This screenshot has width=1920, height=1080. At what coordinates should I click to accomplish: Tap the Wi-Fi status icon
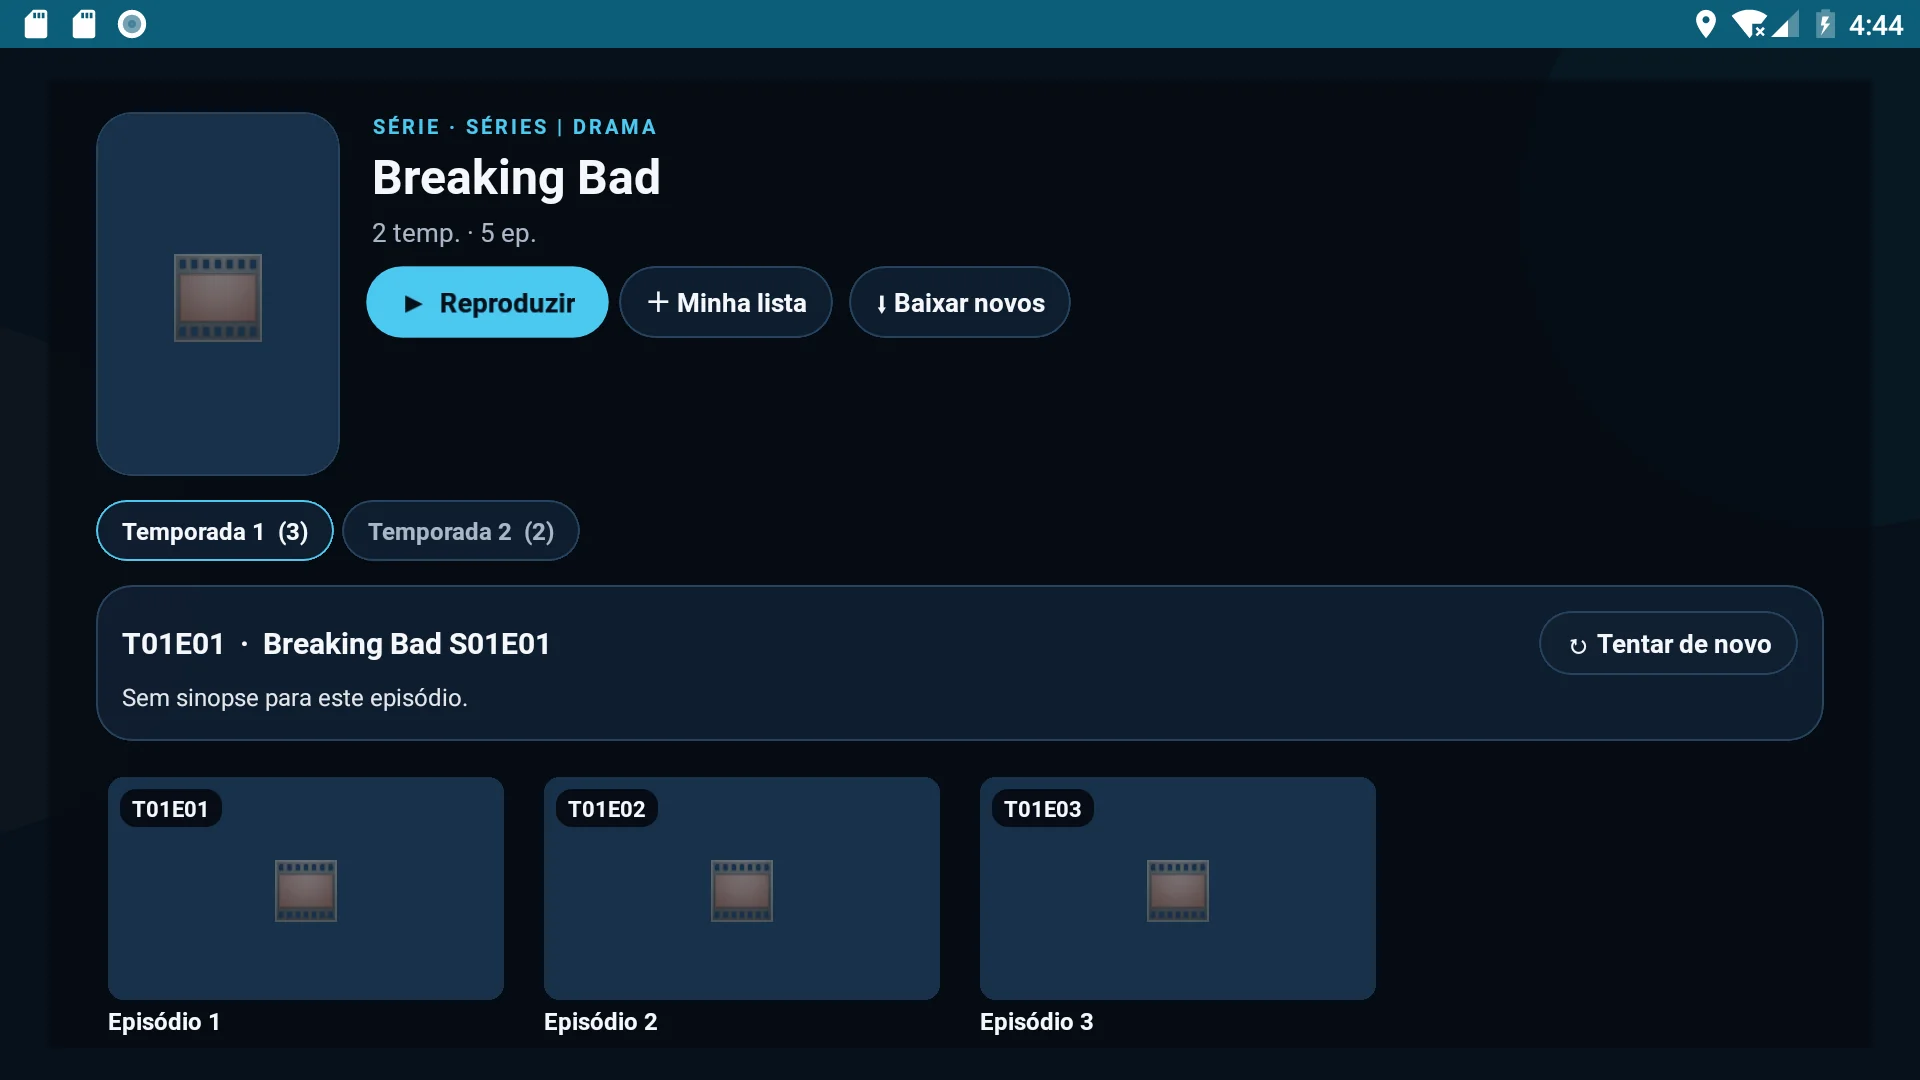coord(1749,24)
